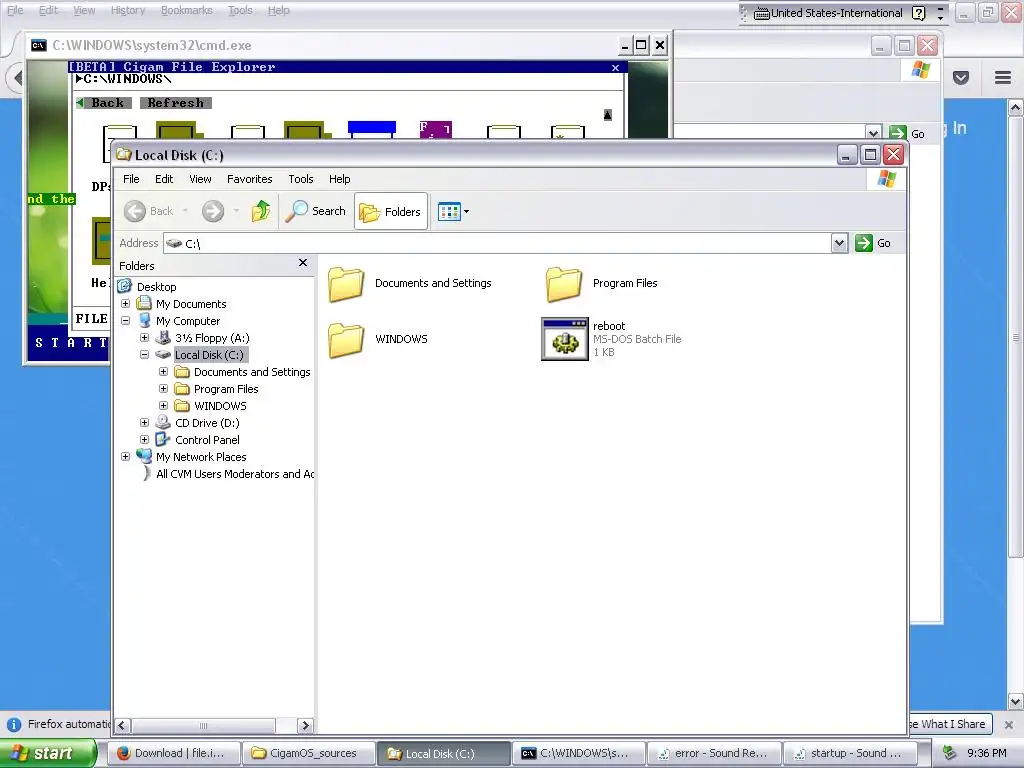
Task: Switch to error - Sound Recorder taskbar item
Action: 714,753
